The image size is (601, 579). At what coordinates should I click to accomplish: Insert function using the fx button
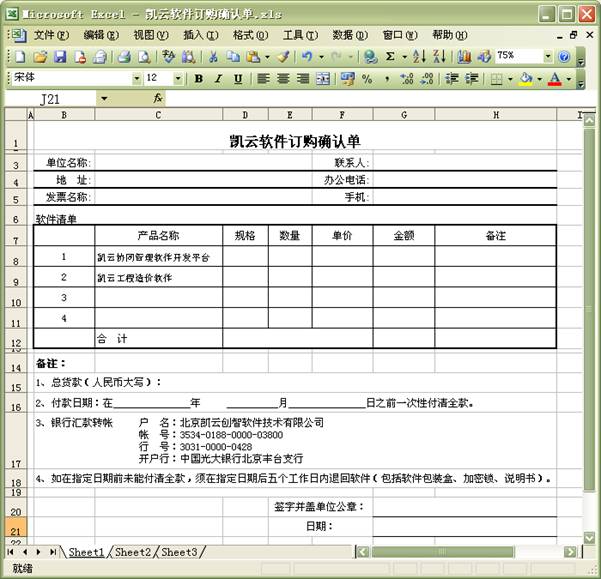pyautogui.click(x=158, y=98)
